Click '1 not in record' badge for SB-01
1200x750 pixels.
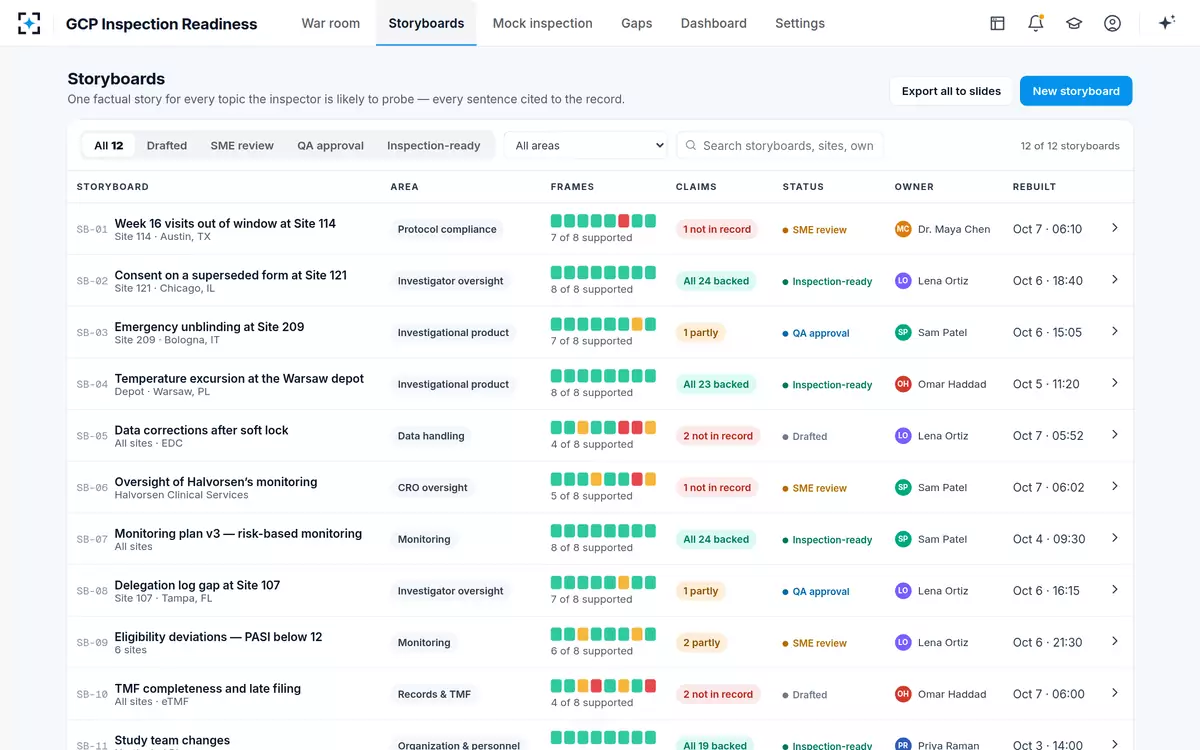click(x=717, y=229)
